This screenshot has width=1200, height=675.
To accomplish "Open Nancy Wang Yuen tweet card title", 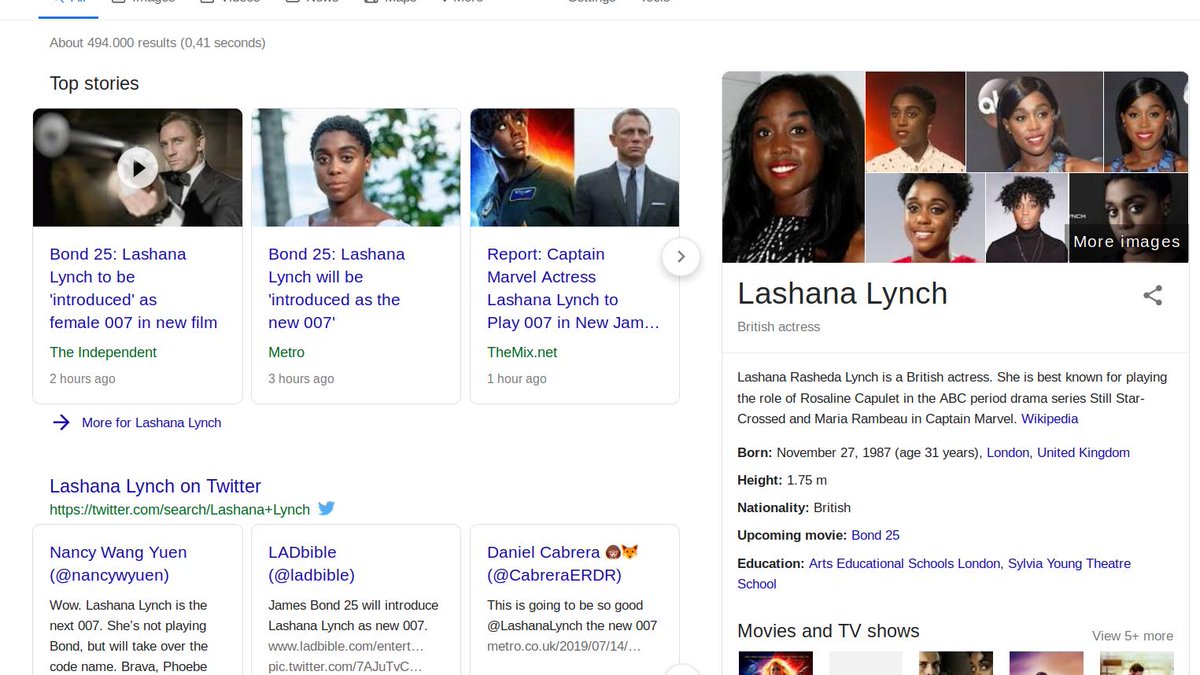I will 118,563.
